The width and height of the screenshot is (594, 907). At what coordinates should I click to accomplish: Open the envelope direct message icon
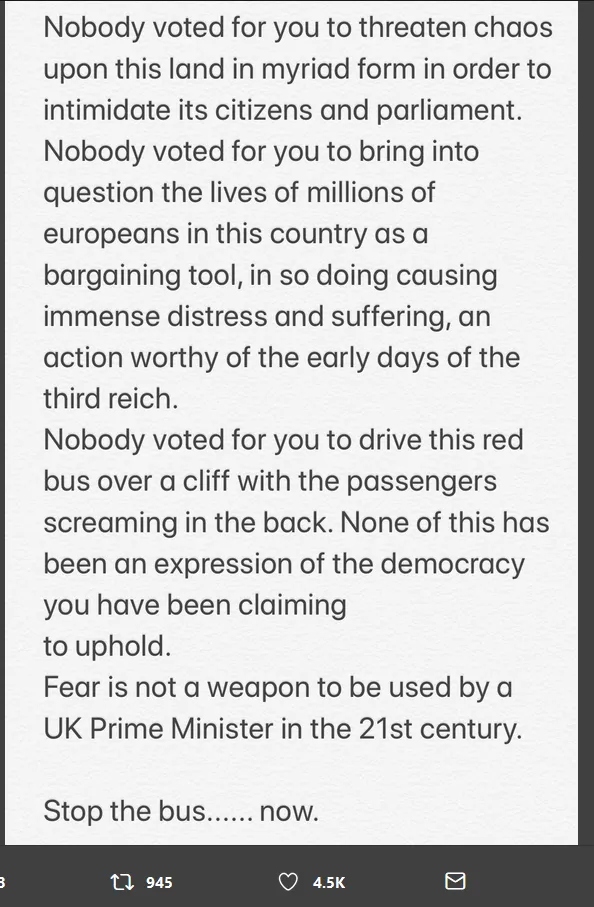point(455,881)
